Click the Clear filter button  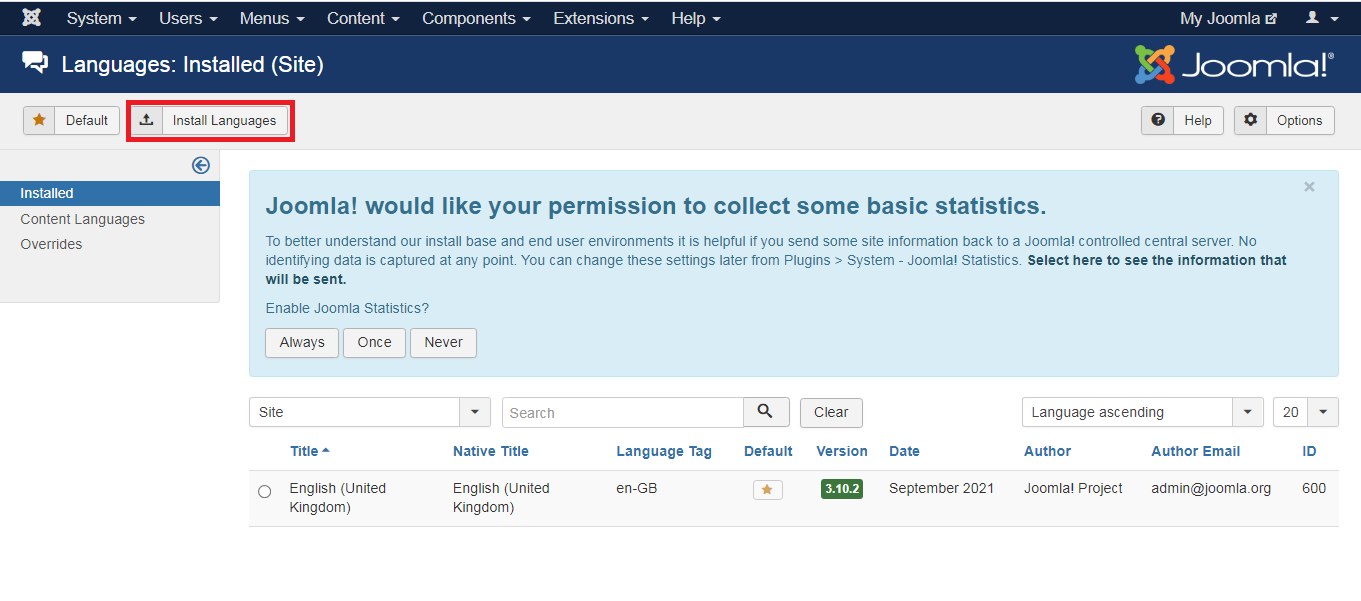(831, 412)
